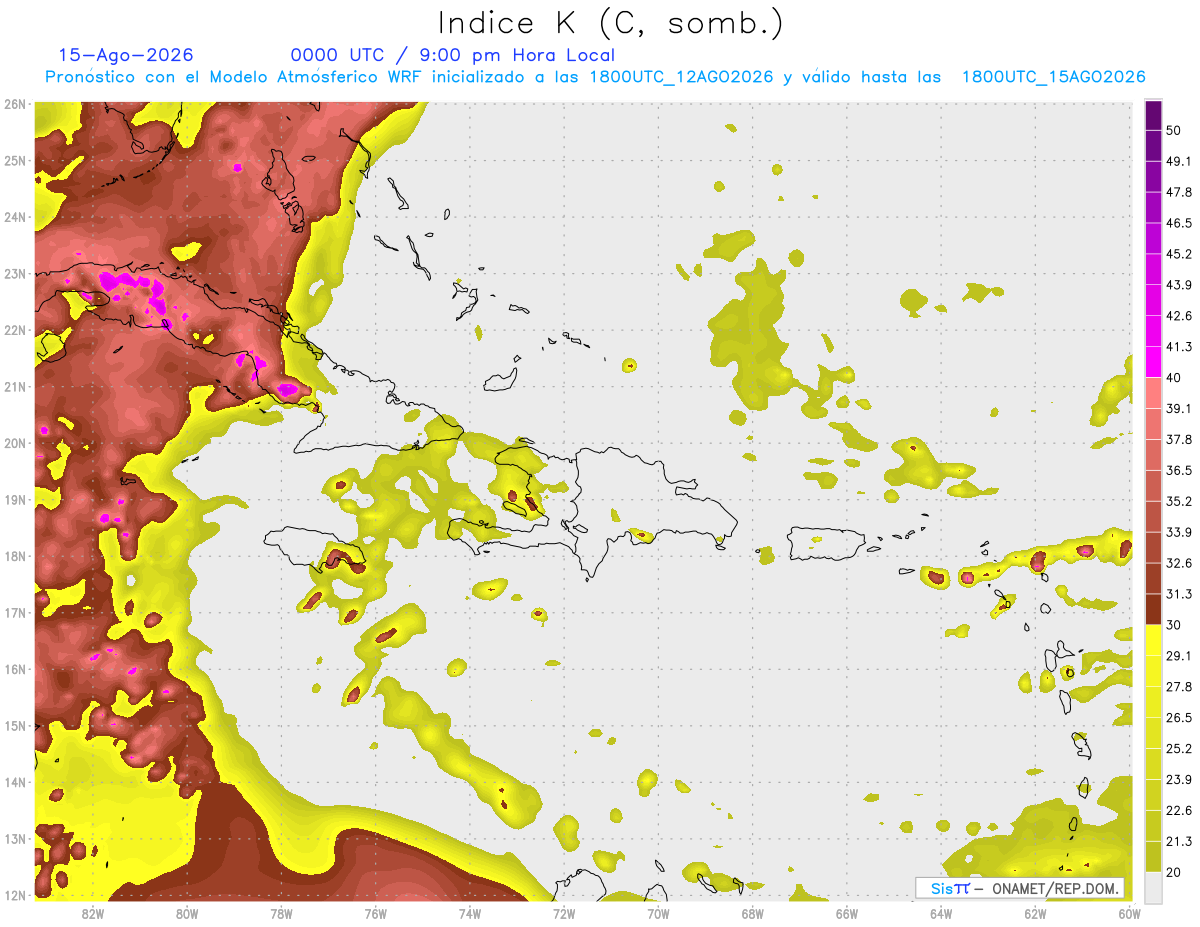
Task: Select the date label '15-Ago-2026'
Action: [x=126, y=55]
